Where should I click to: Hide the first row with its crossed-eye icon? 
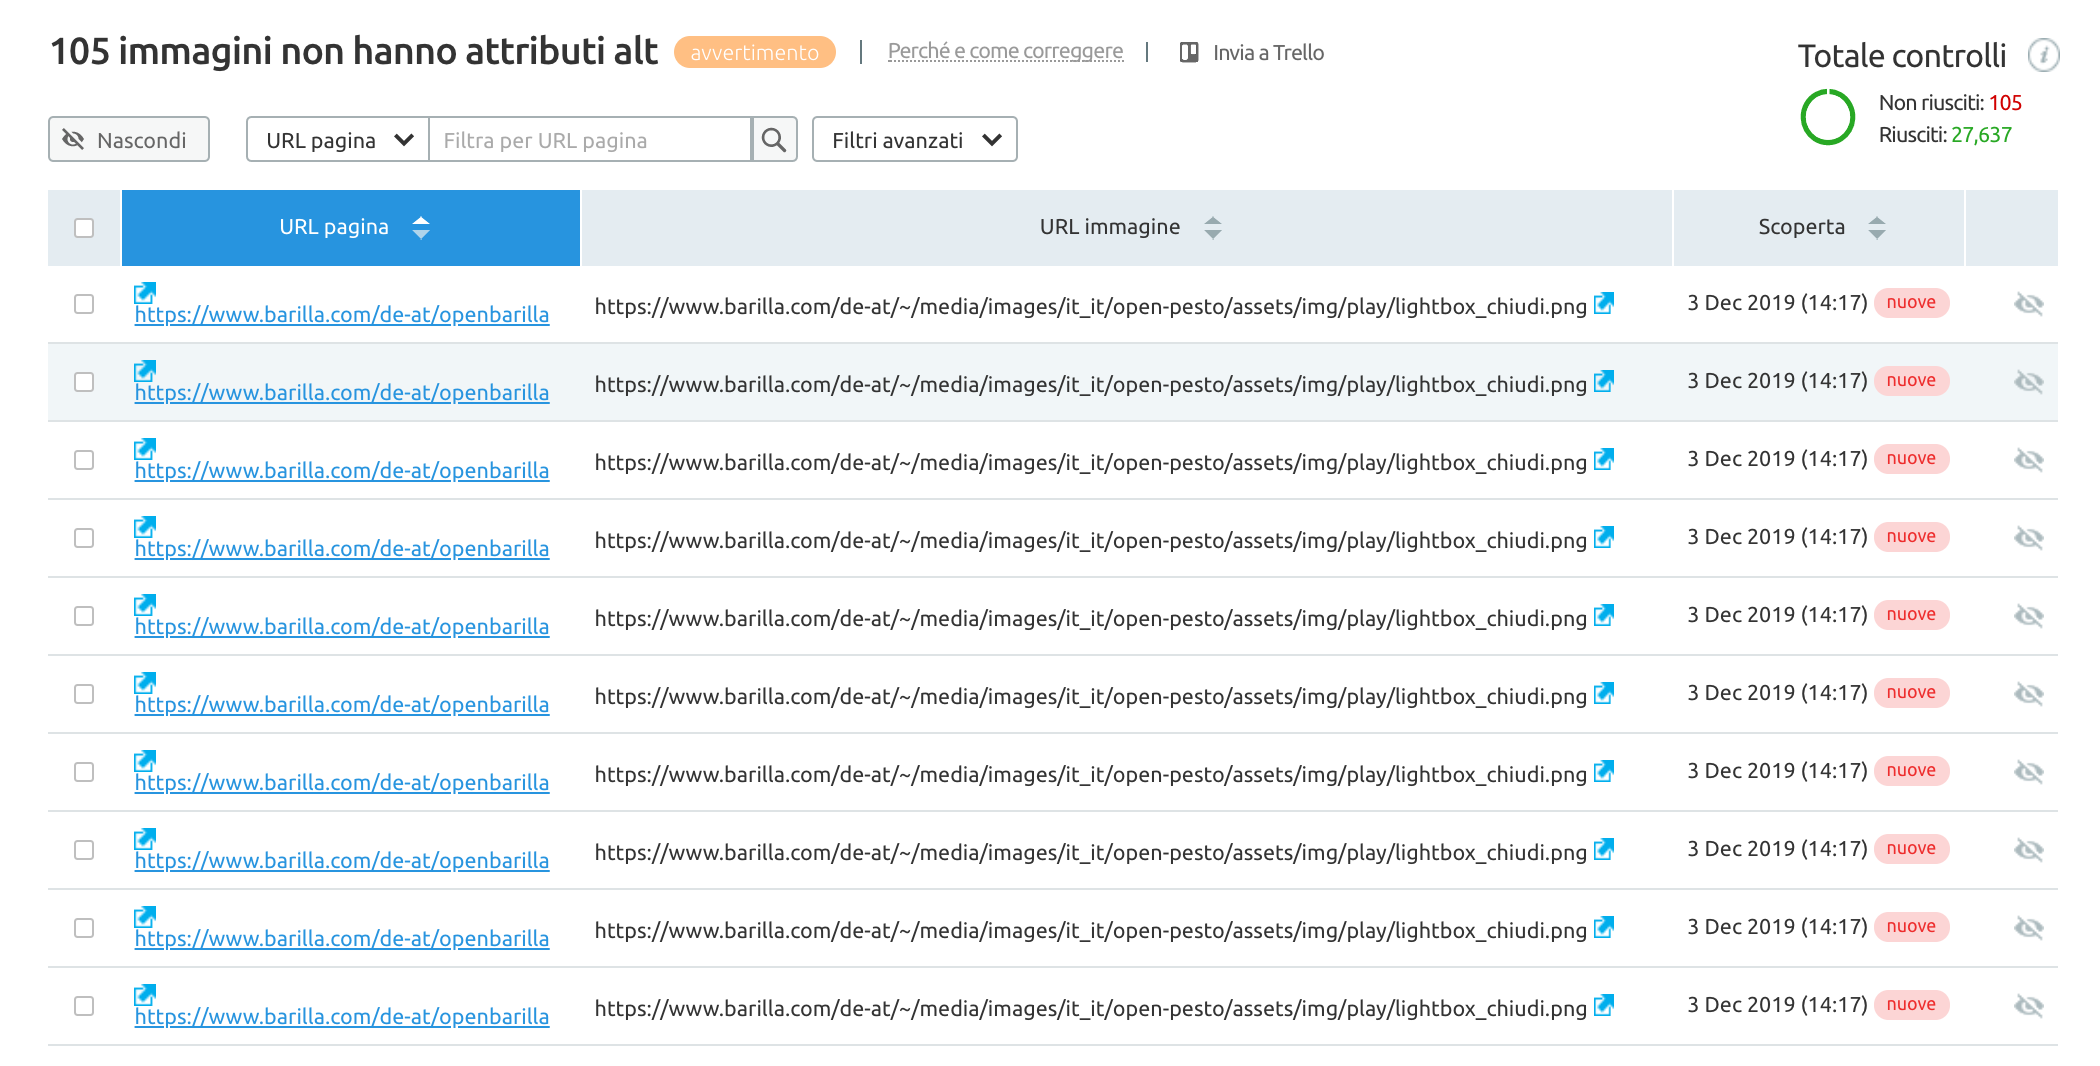(x=2028, y=303)
